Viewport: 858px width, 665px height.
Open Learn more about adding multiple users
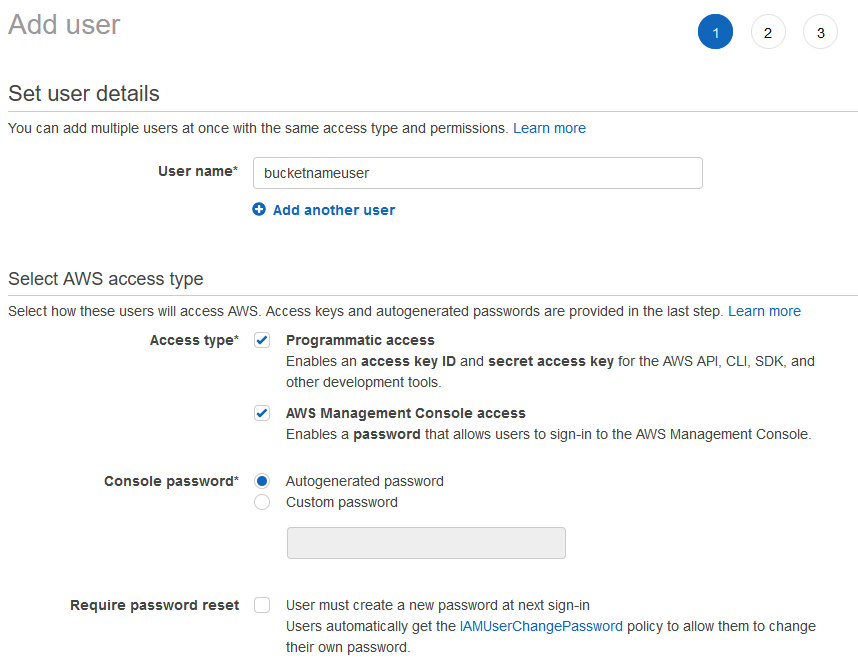click(549, 128)
